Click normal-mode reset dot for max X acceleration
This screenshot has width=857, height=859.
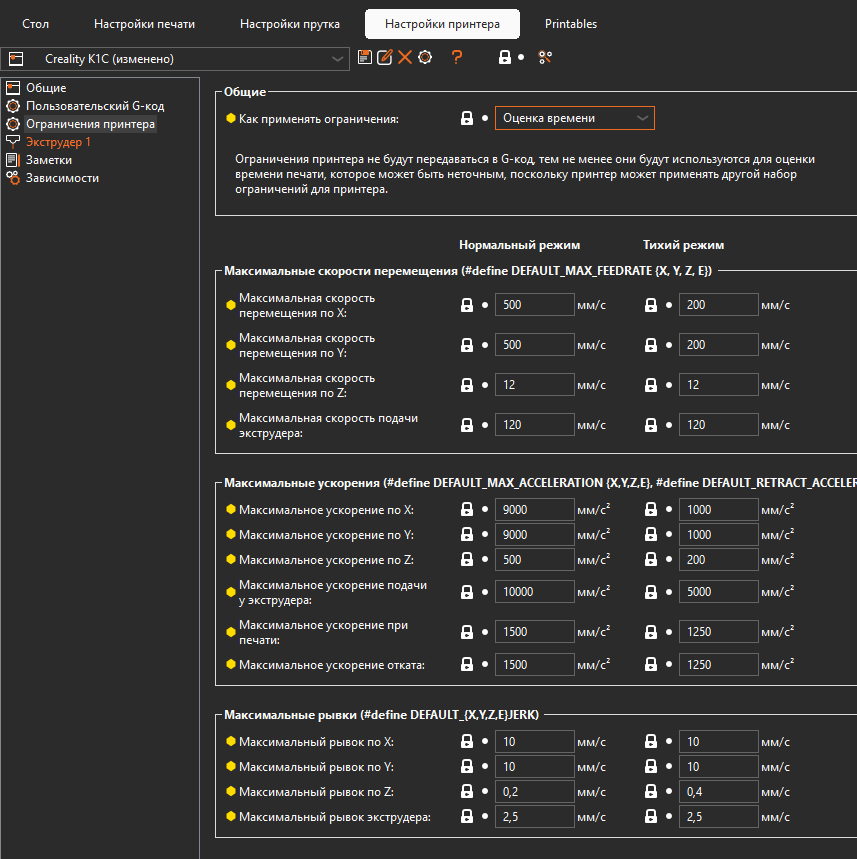[485, 509]
